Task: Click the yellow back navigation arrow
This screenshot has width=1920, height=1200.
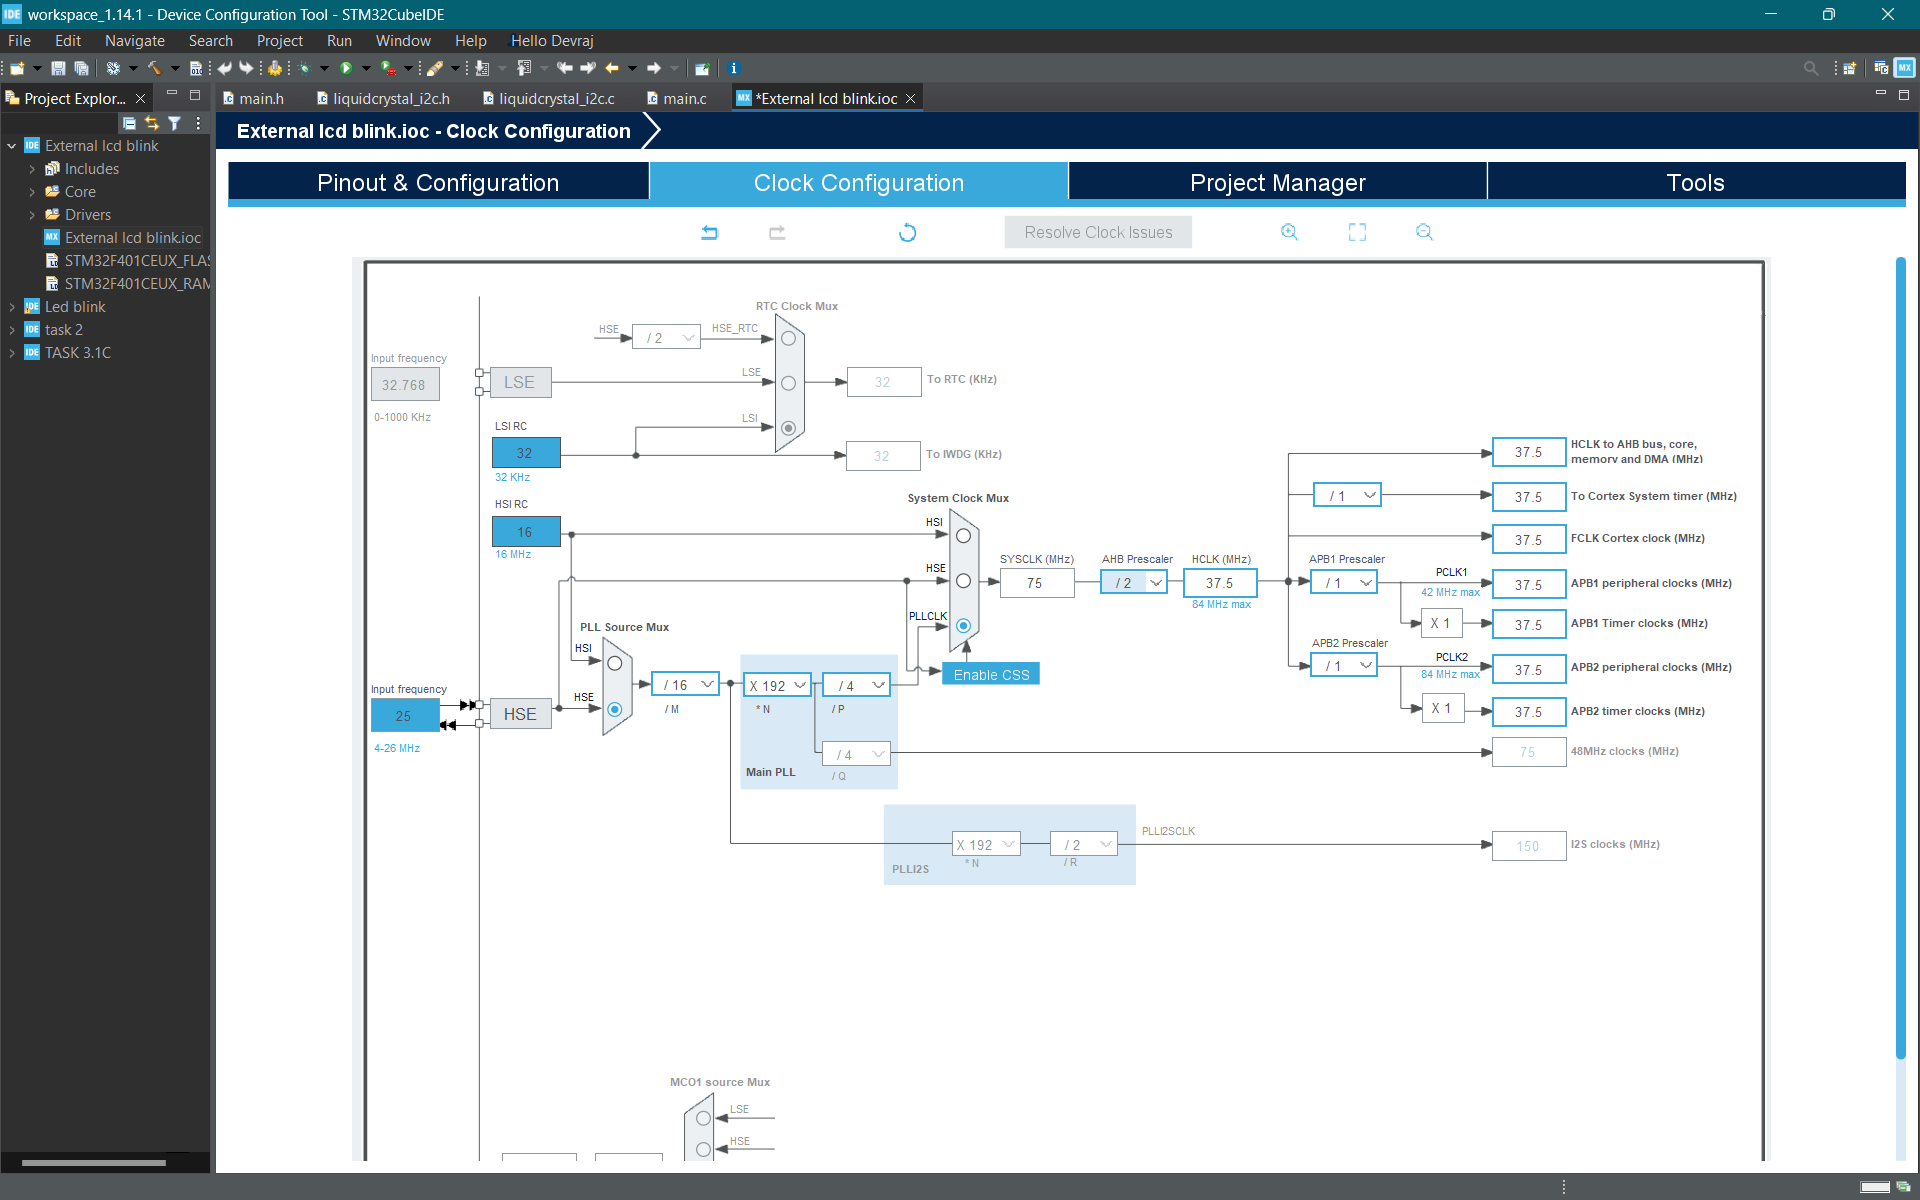Action: 612,68
